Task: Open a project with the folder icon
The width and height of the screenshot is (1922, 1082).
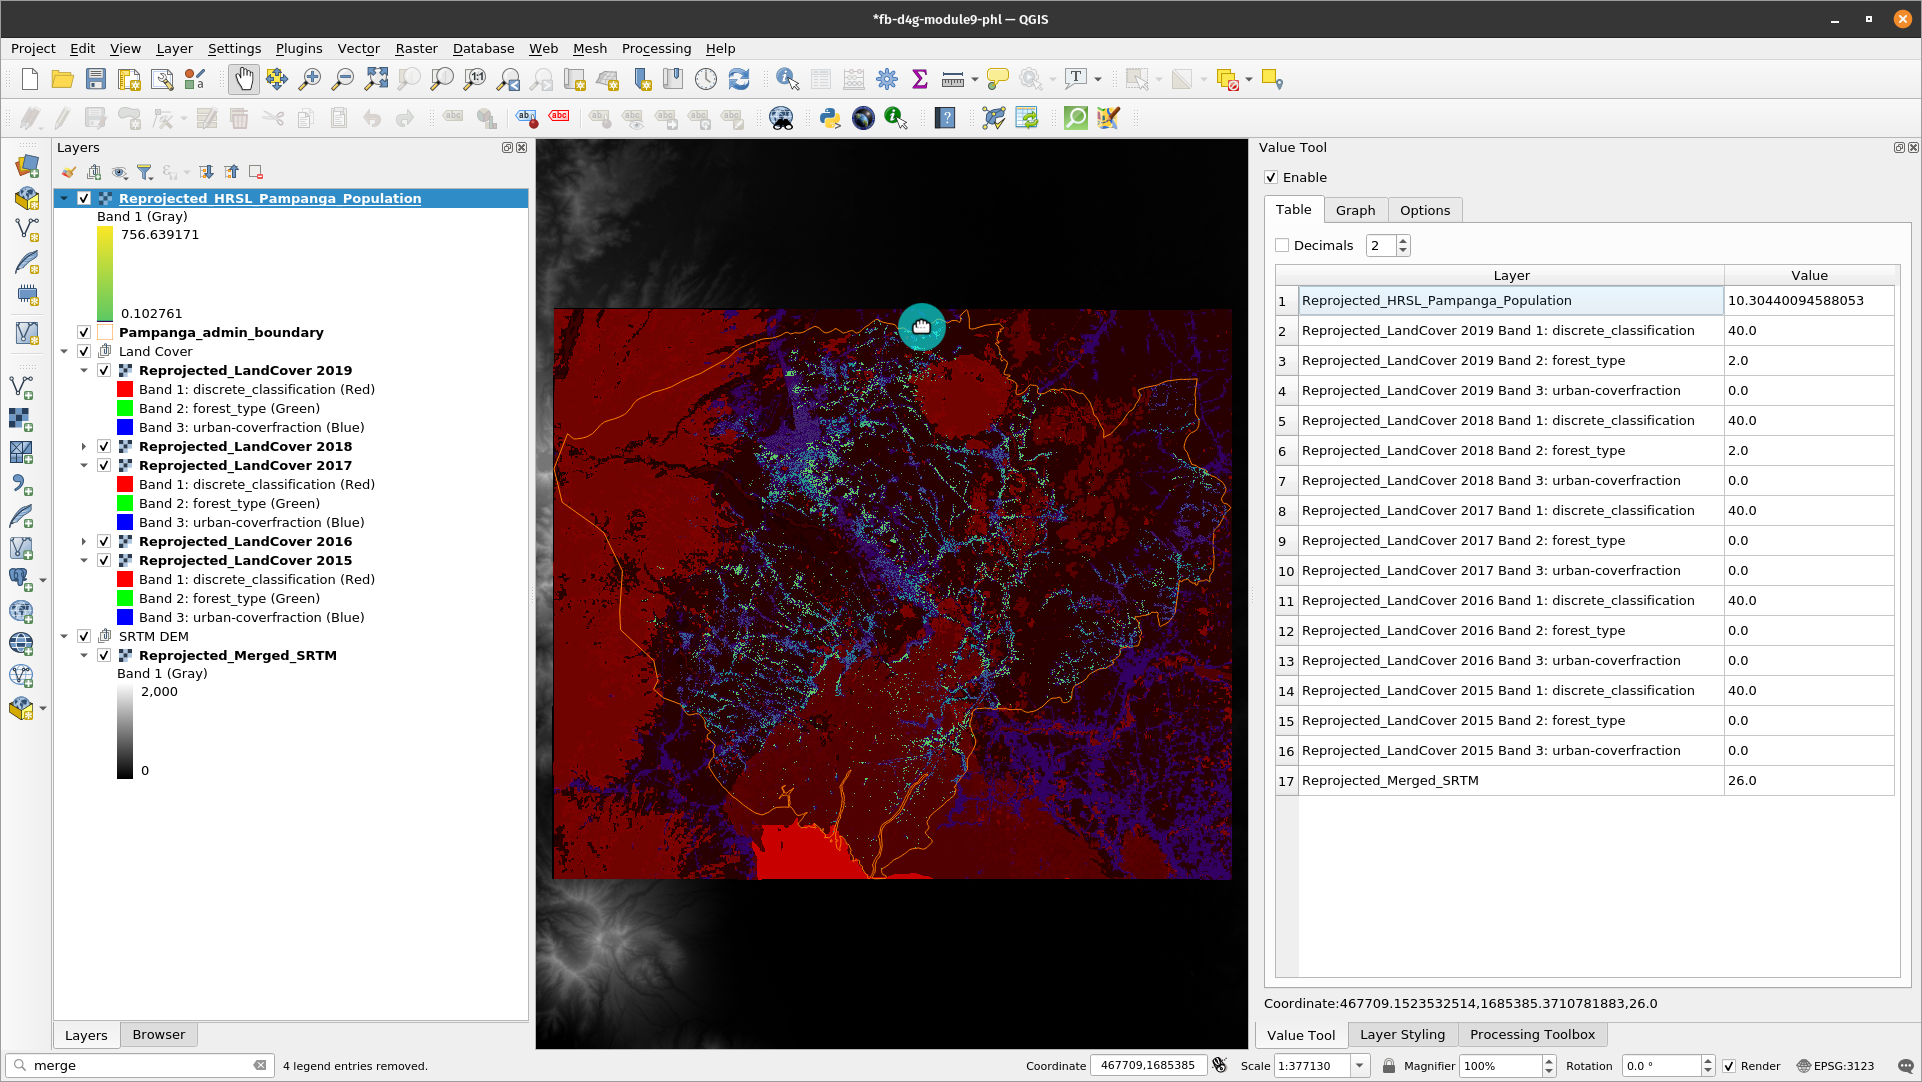Action: click(x=62, y=79)
